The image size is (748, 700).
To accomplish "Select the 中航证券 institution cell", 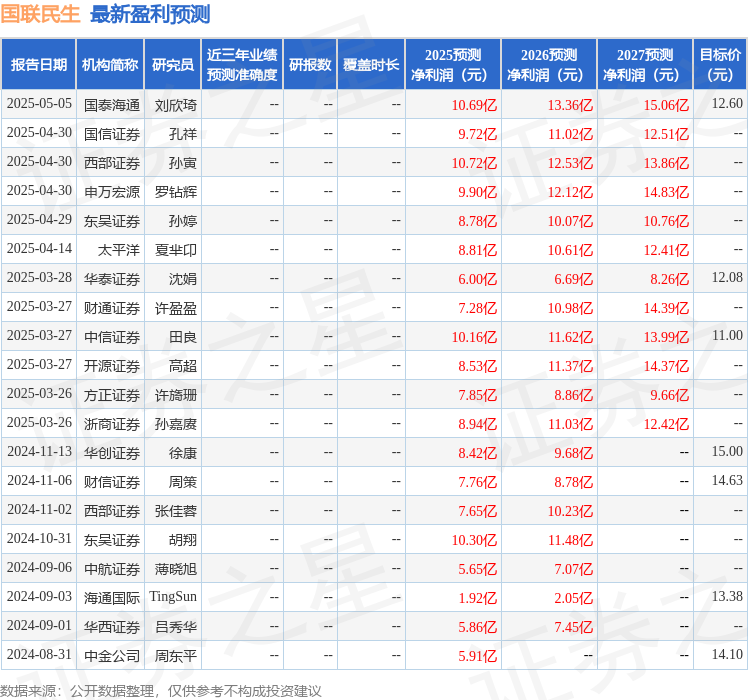I will click(x=112, y=569).
